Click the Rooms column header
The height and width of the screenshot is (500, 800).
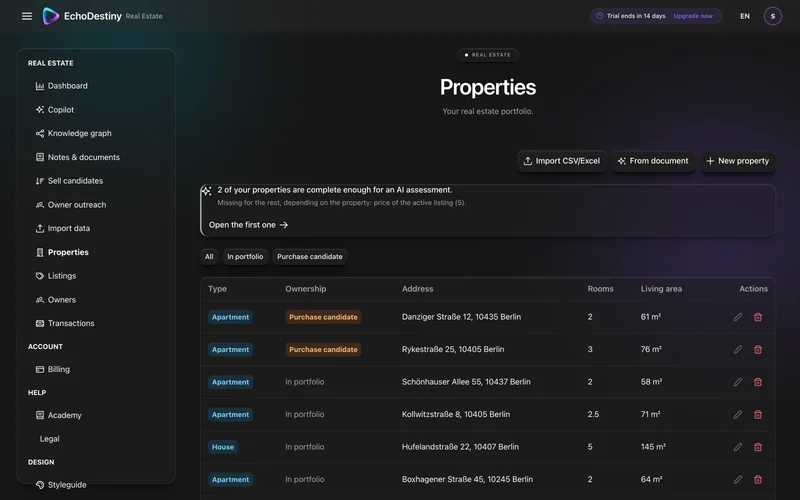pos(601,289)
